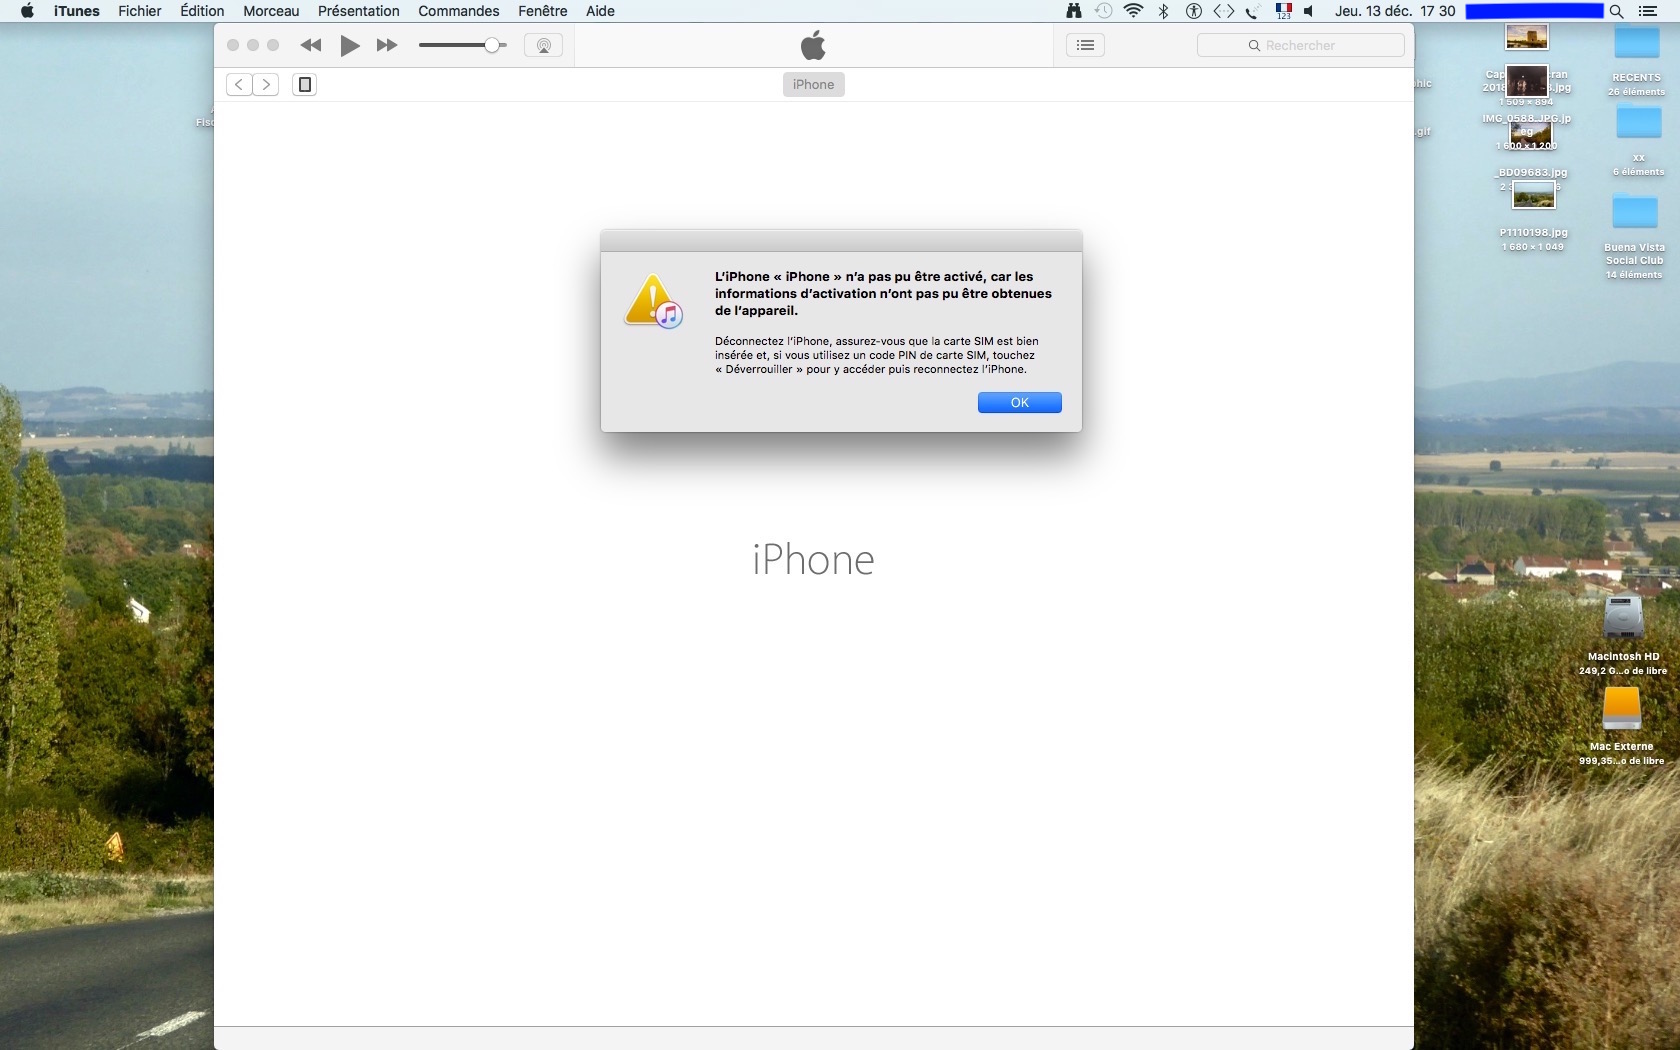Open the Morceau menu
The height and width of the screenshot is (1050, 1680).
(271, 11)
